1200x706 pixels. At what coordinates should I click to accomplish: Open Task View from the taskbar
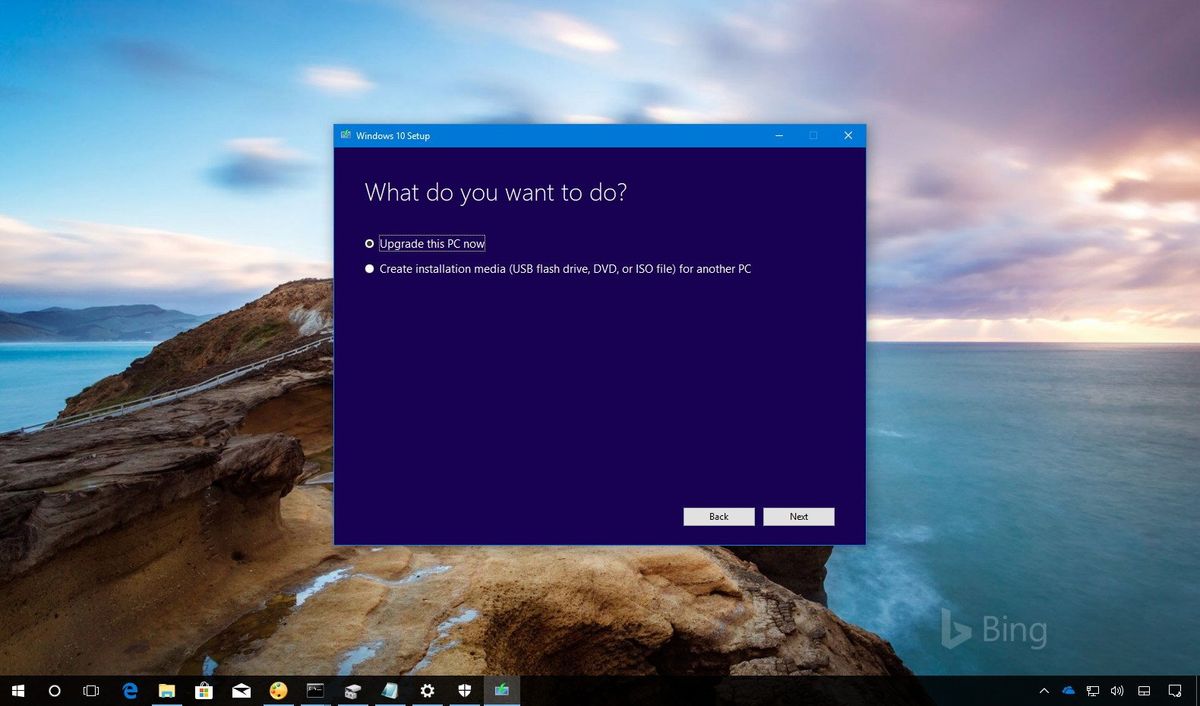coord(91,690)
